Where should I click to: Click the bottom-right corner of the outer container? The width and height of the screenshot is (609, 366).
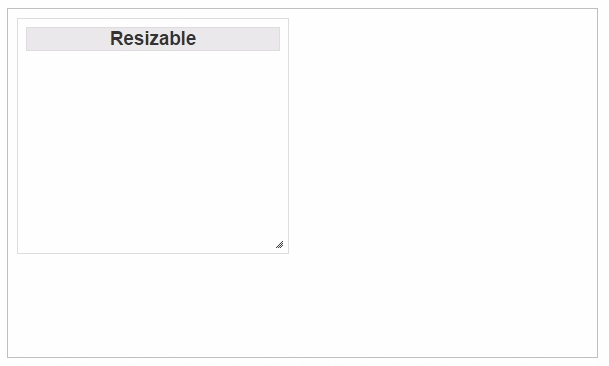(597, 357)
